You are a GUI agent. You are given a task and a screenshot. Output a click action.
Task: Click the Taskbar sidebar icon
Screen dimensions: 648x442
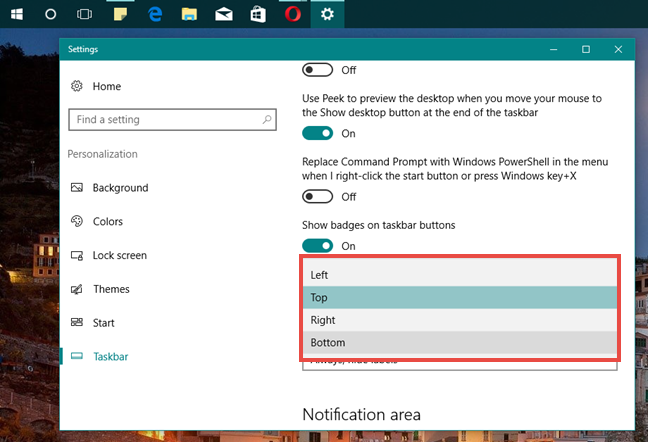point(76,356)
